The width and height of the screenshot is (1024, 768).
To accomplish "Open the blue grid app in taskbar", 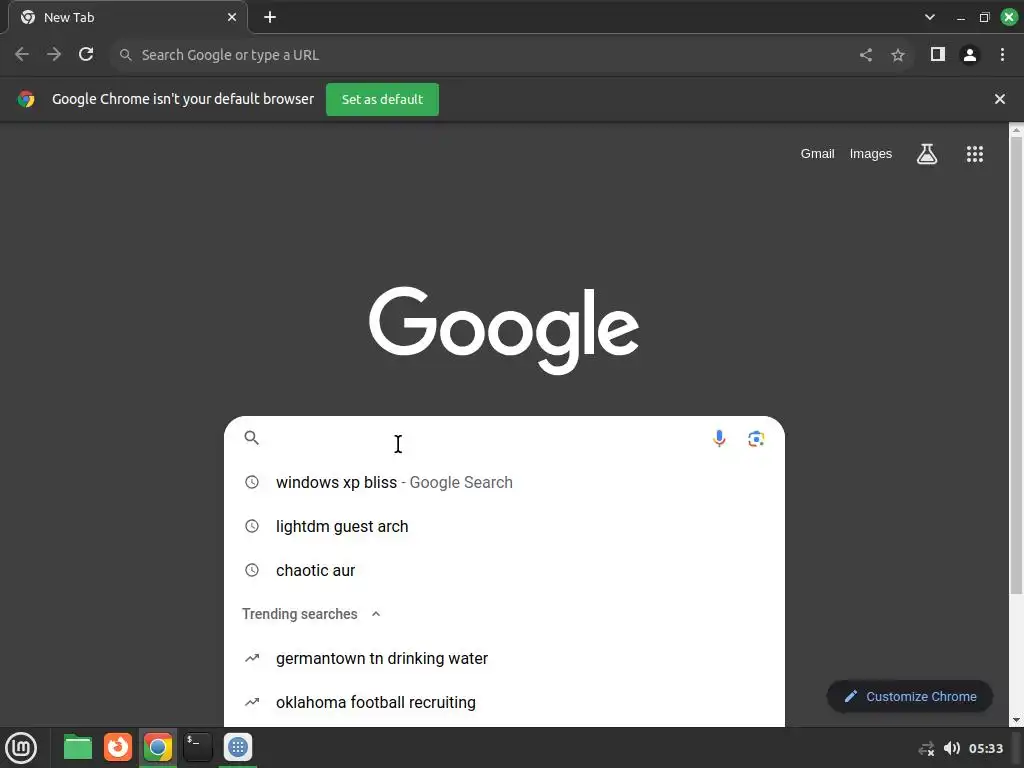I will (x=238, y=747).
